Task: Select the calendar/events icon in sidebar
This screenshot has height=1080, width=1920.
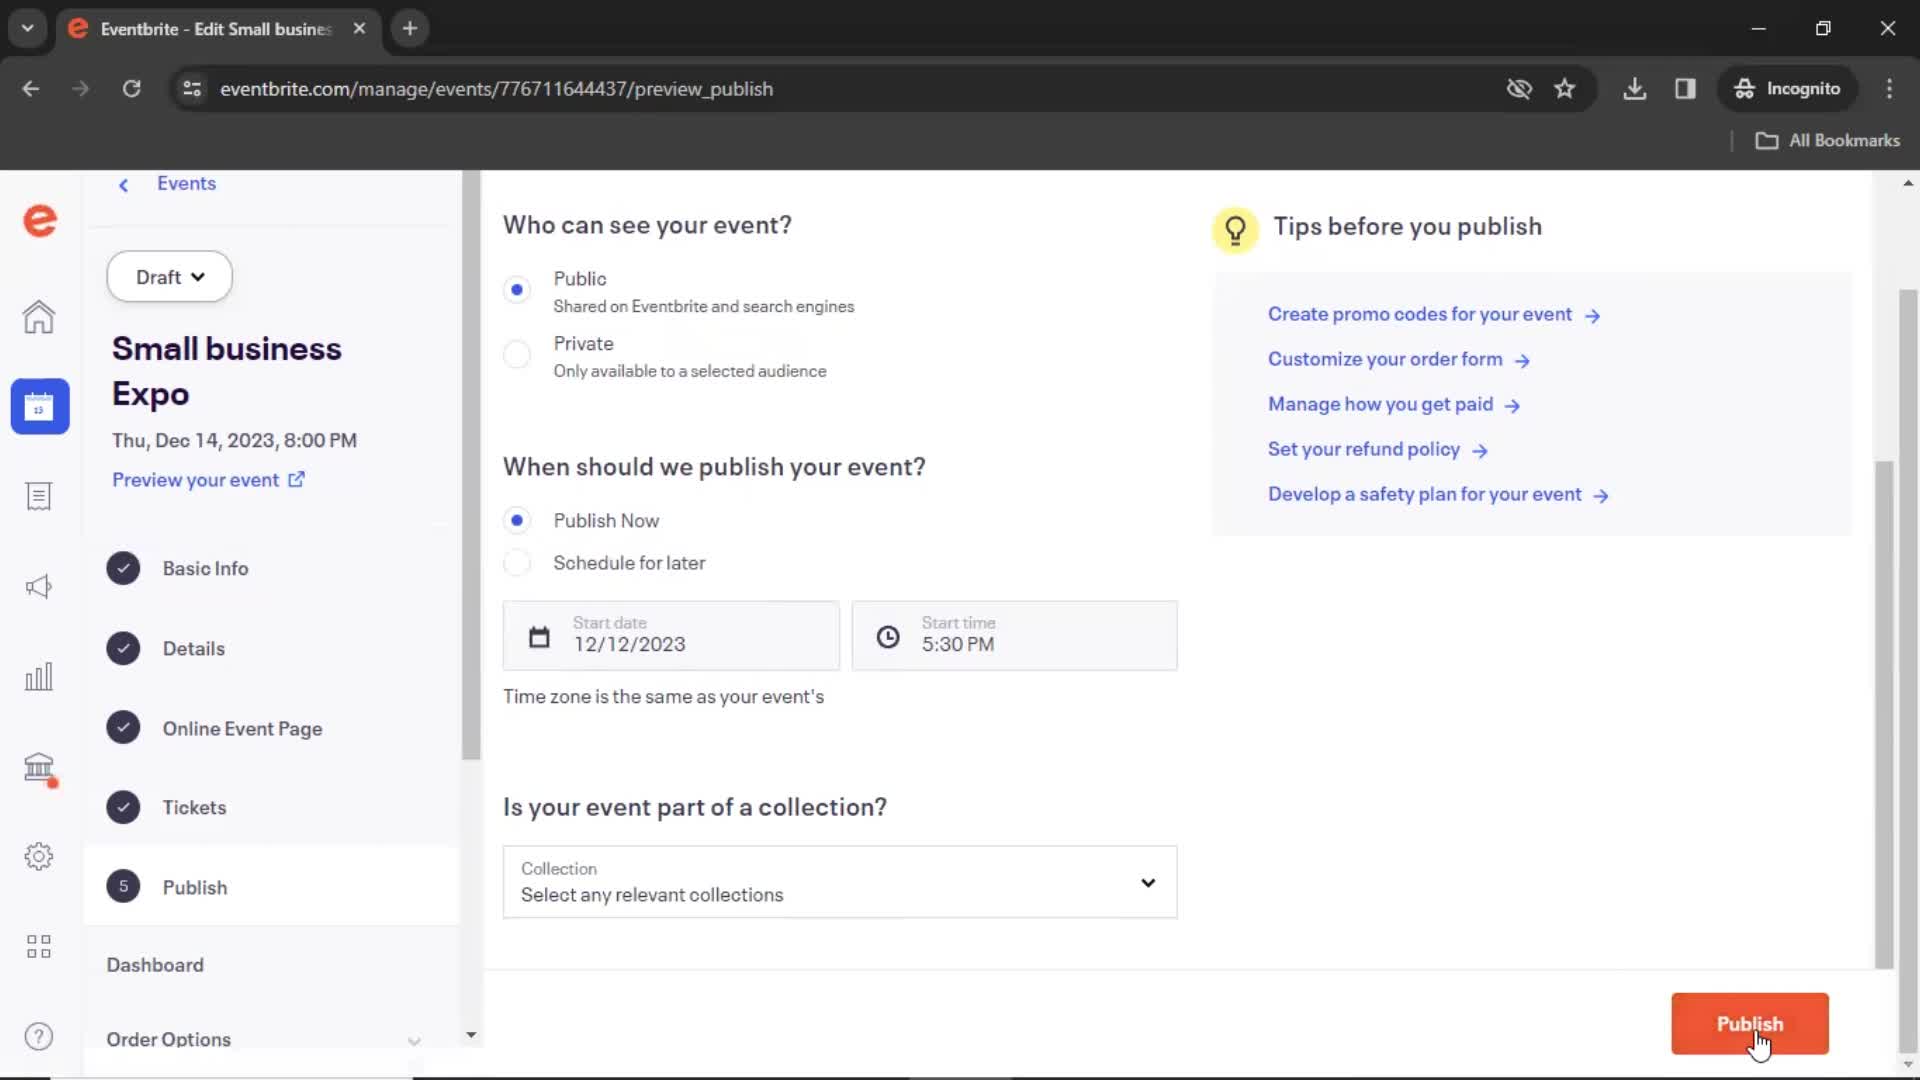Action: click(40, 407)
